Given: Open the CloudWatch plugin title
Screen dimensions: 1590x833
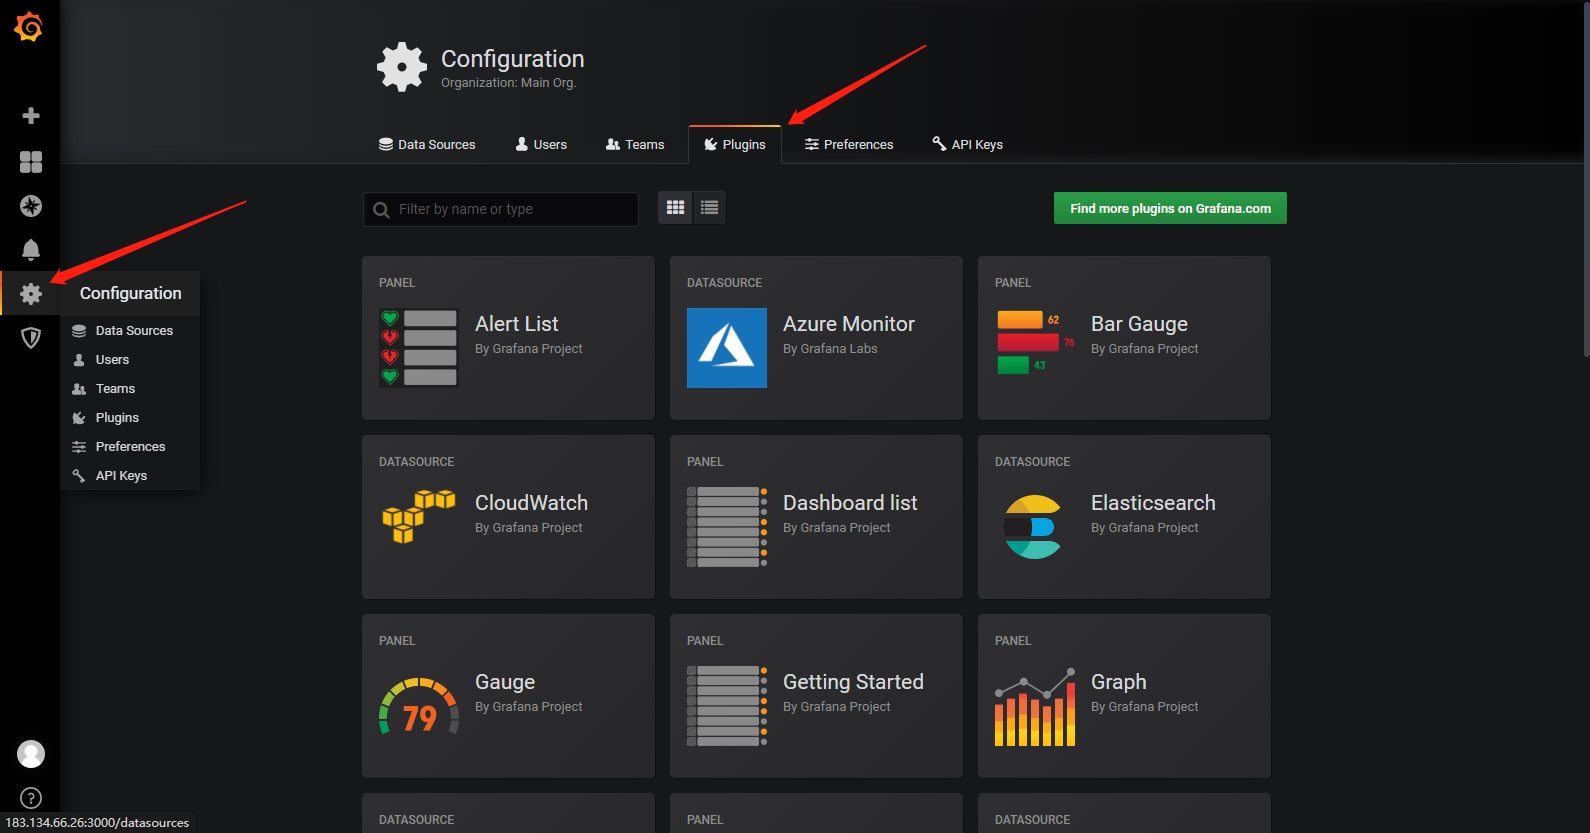Looking at the screenshot, I should coord(531,503).
